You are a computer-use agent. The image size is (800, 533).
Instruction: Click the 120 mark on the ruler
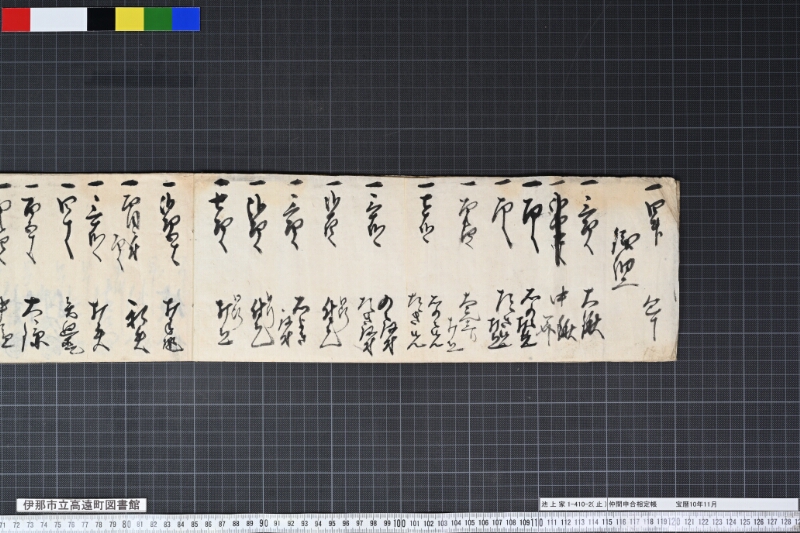[x=673, y=522]
